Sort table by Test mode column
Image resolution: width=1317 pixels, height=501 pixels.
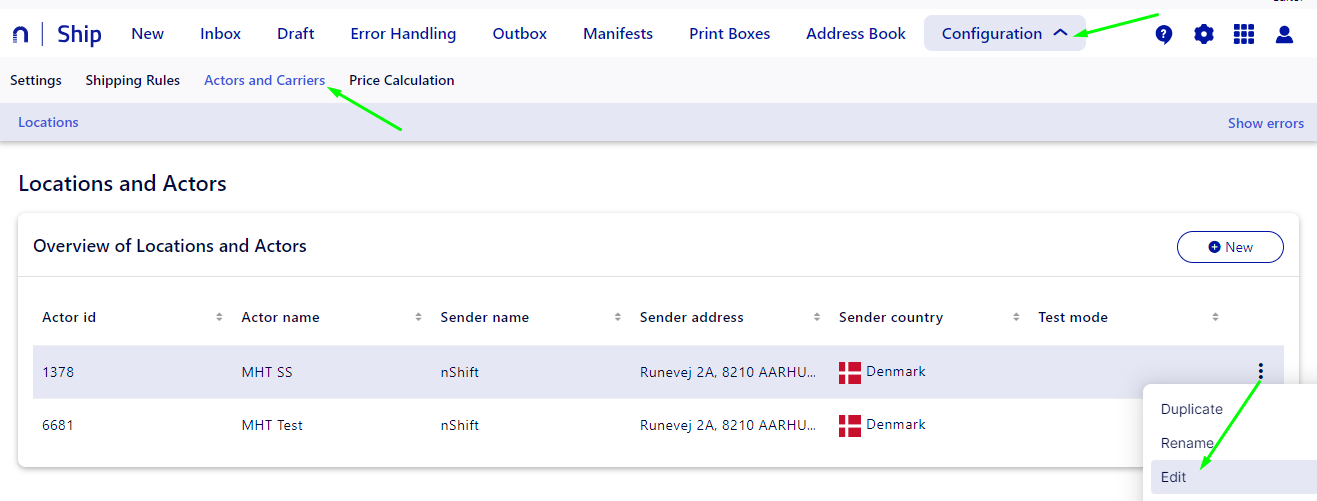click(x=1215, y=318)
